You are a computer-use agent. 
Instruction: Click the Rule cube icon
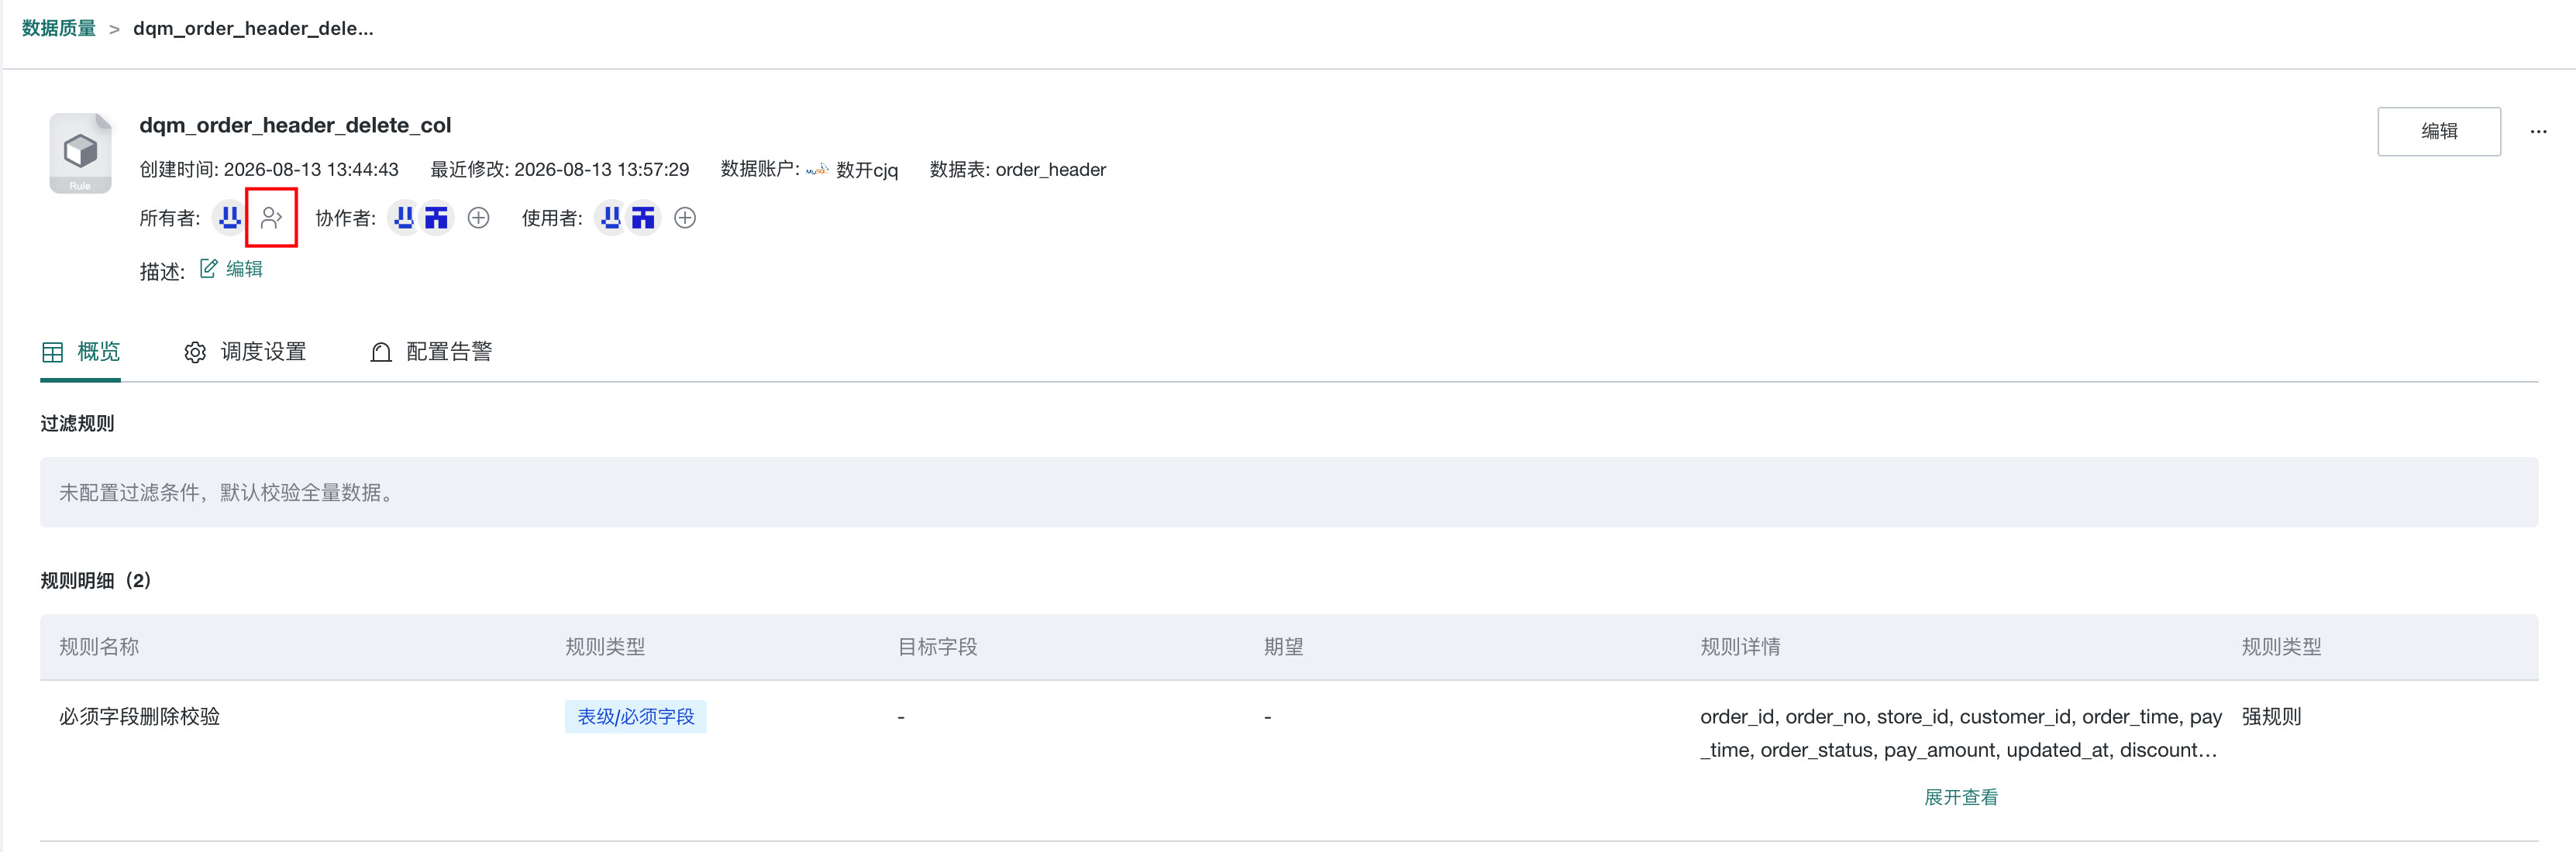tap(80, 153)
